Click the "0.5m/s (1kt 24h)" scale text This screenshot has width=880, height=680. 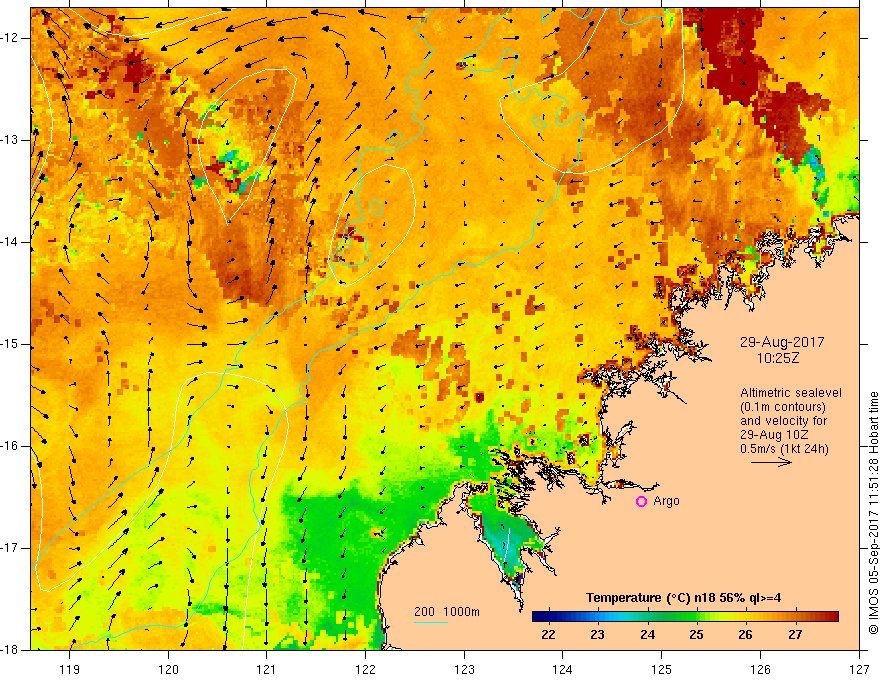(x=784, y=449)
